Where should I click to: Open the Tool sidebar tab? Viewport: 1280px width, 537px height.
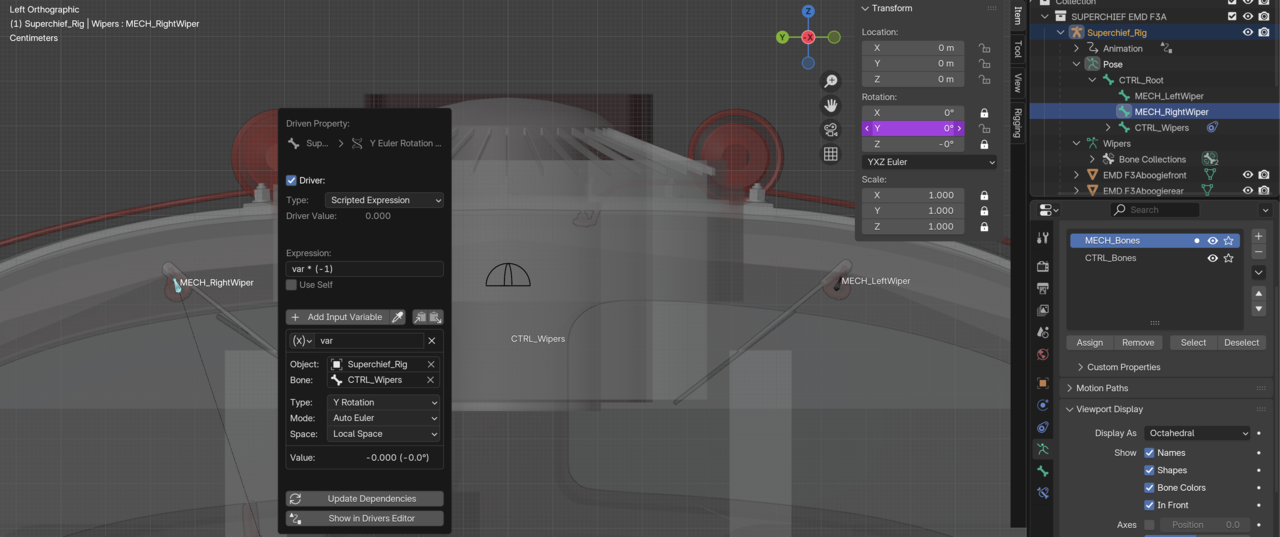coord(1018,48)
